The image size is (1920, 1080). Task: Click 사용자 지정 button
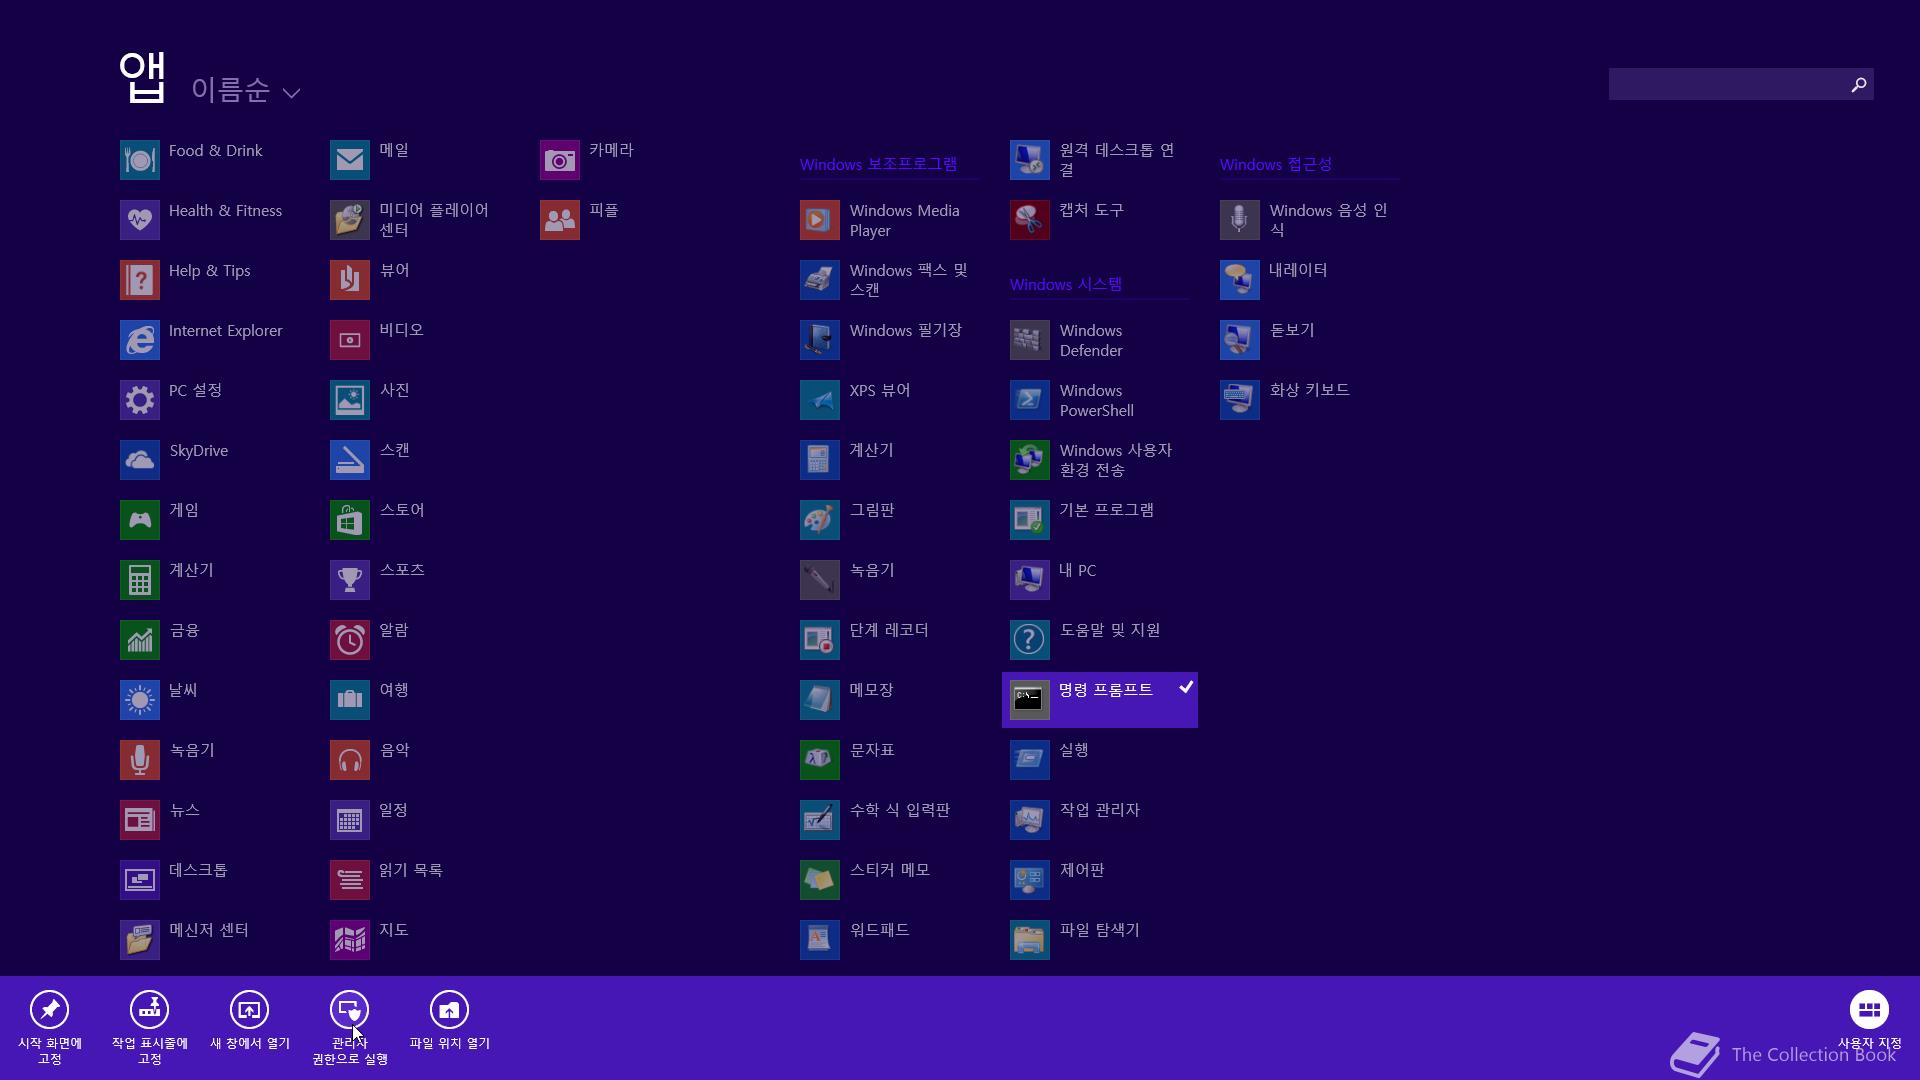[1869, 1020]
